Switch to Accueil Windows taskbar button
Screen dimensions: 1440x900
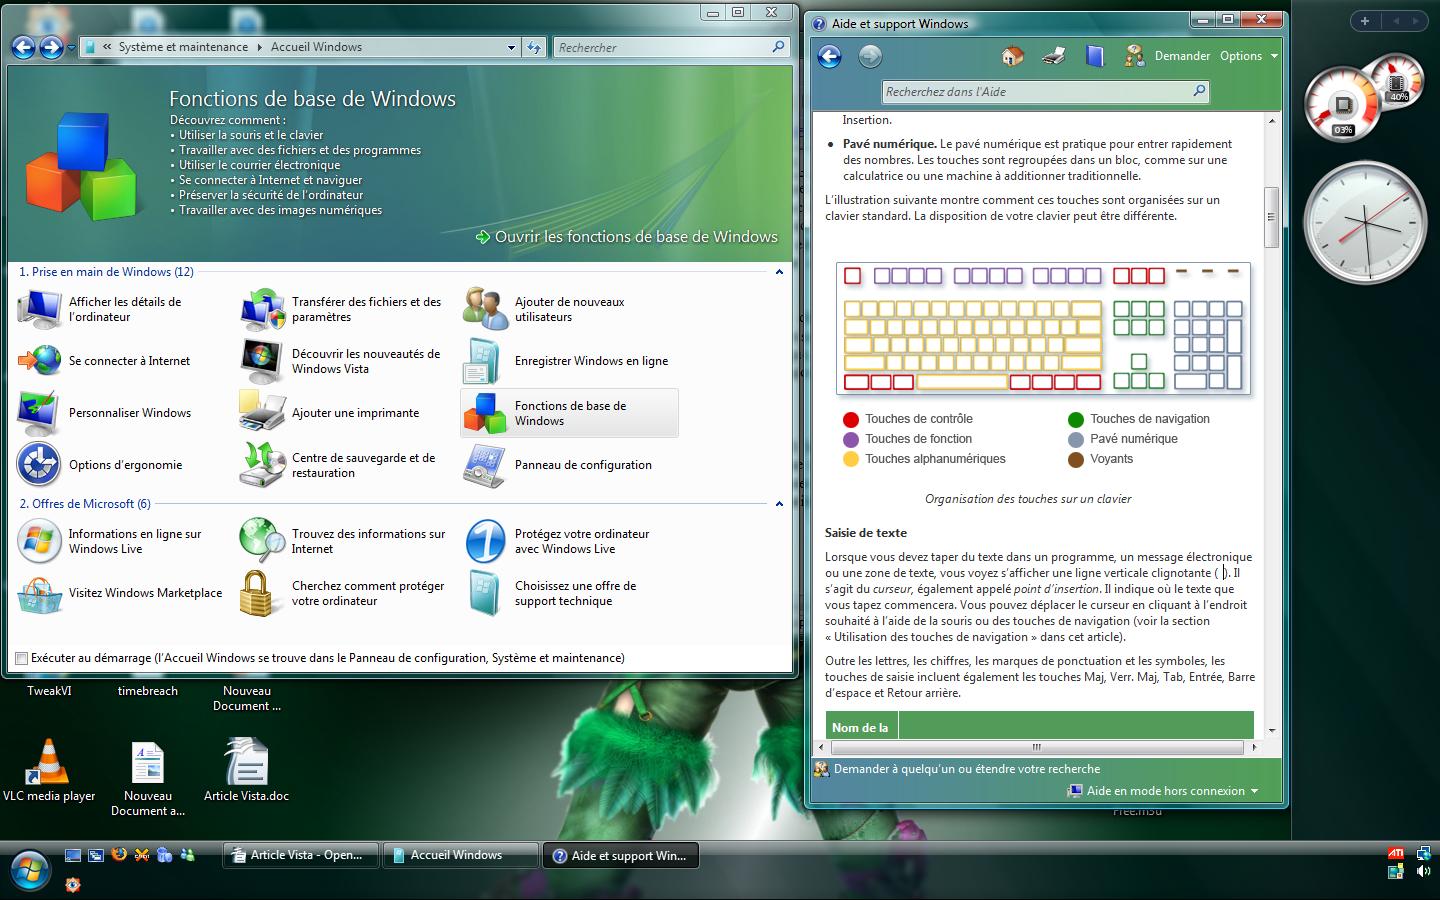click(x=460, y=855)
